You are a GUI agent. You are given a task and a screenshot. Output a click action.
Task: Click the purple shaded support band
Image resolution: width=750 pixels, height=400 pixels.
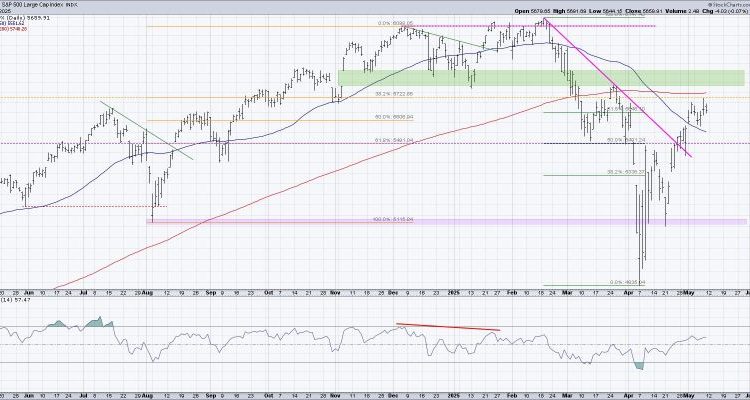[x=445, y=222]
